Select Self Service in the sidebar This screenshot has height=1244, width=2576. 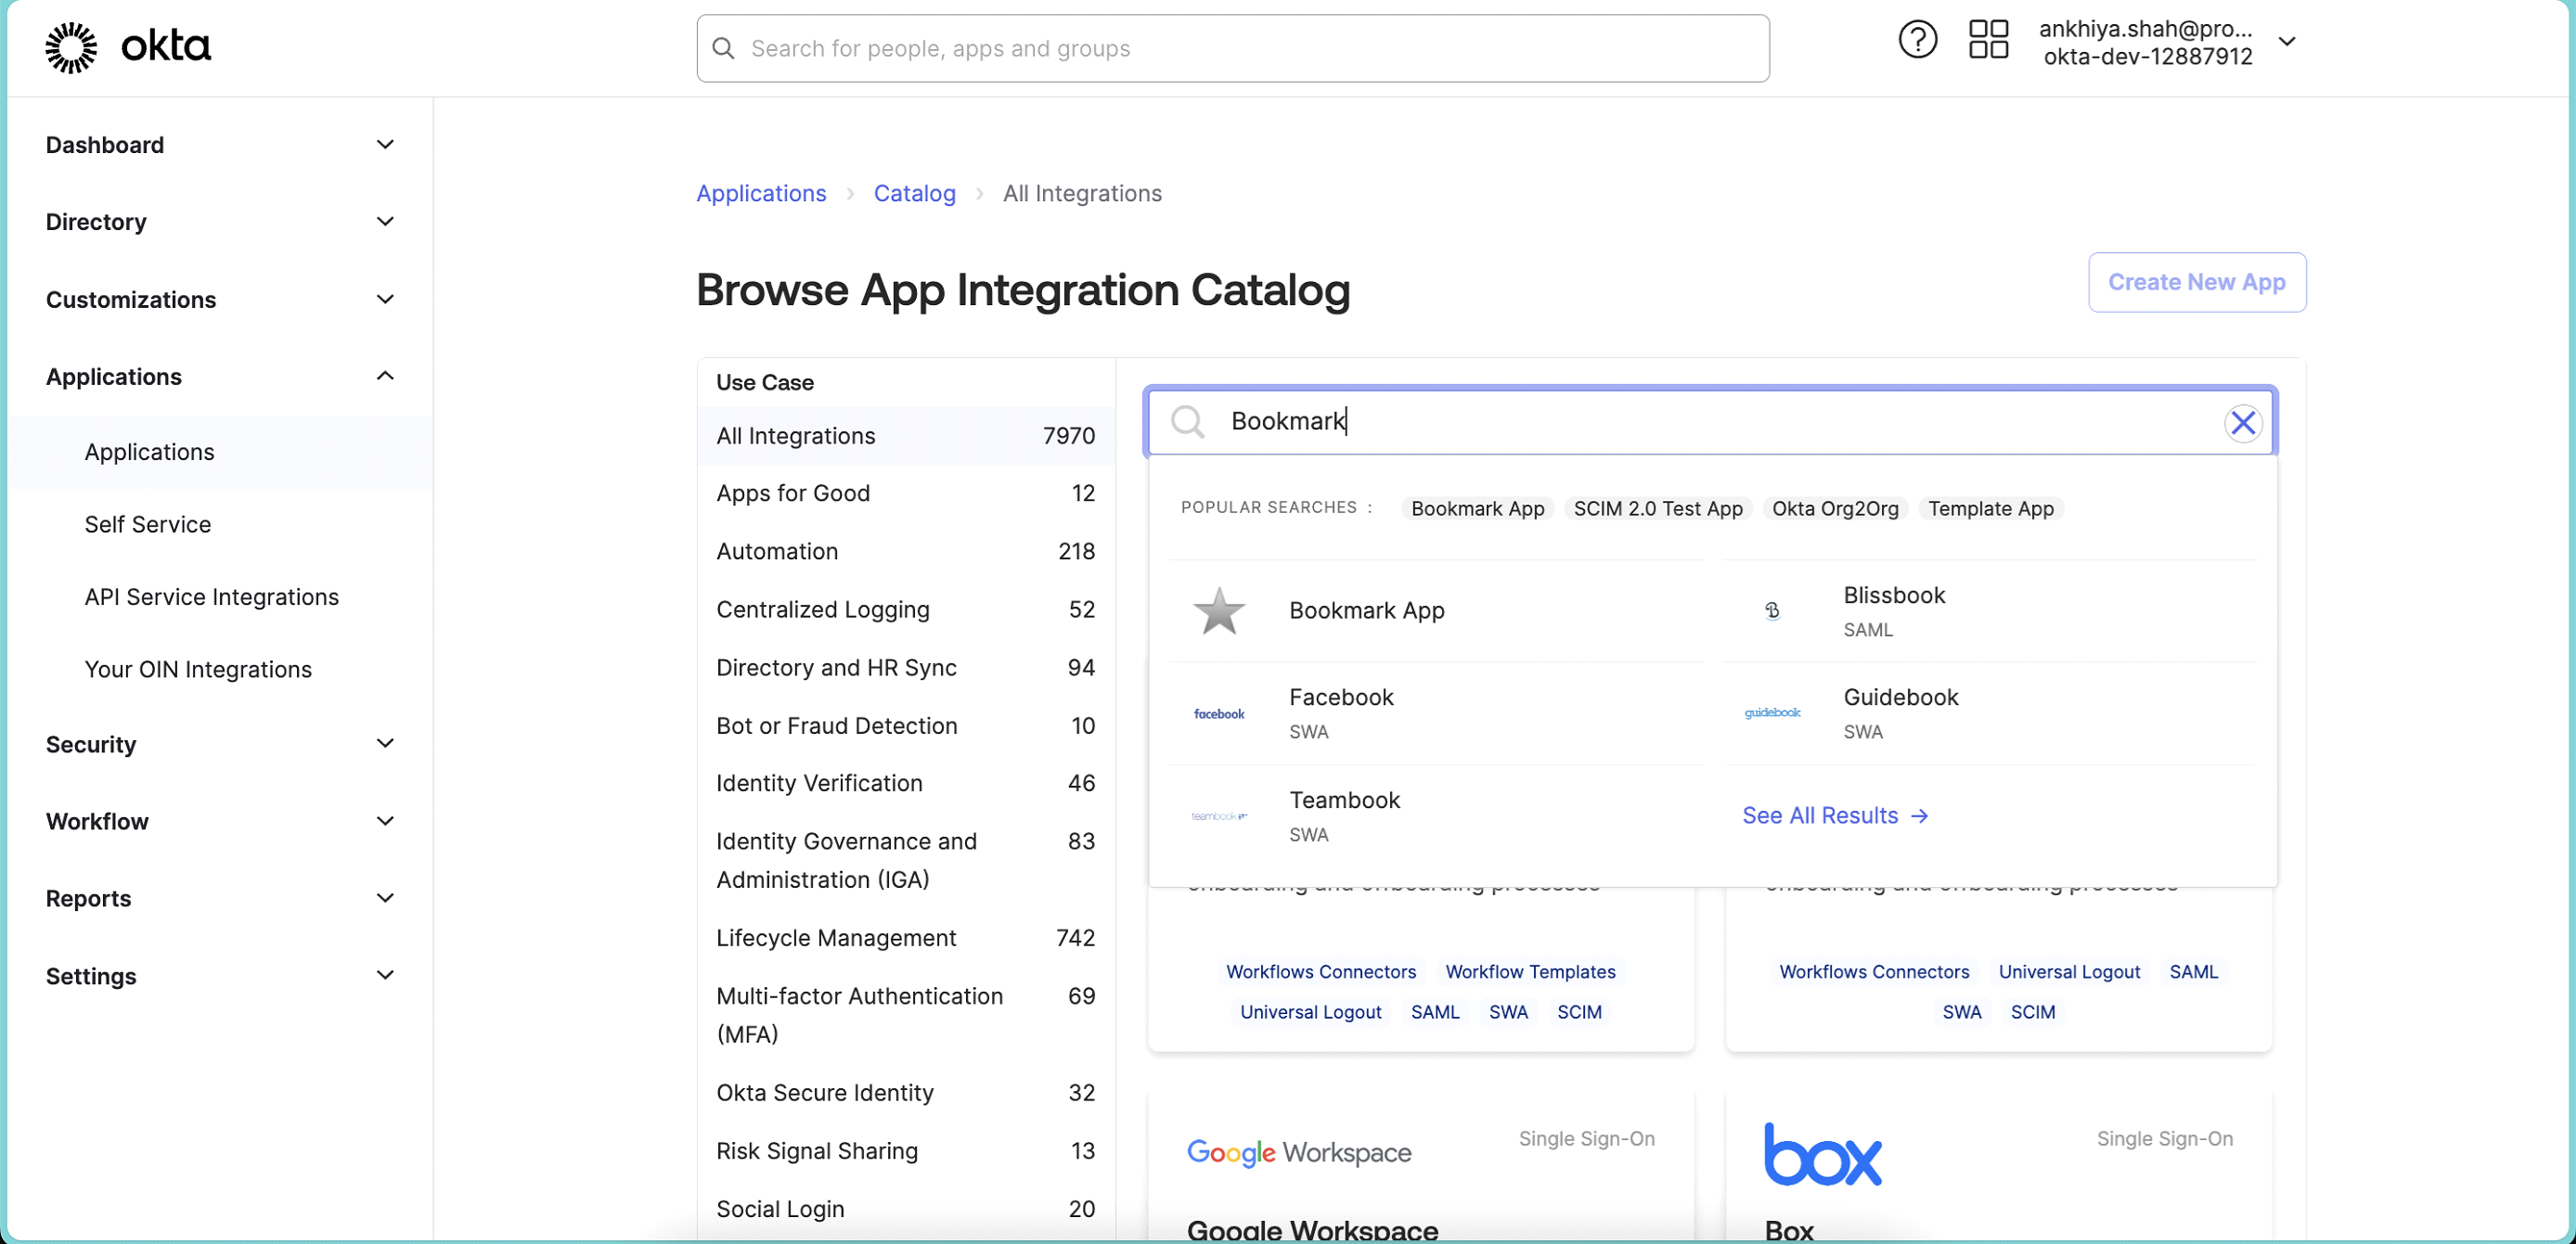point(147,524)
